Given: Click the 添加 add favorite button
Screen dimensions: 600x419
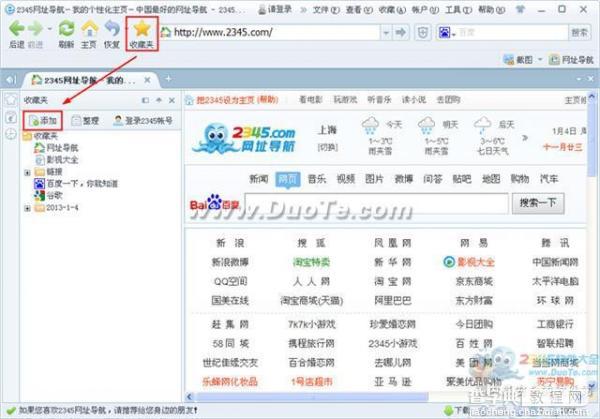Looking at the screenshot, I should (x=43, y=121).
